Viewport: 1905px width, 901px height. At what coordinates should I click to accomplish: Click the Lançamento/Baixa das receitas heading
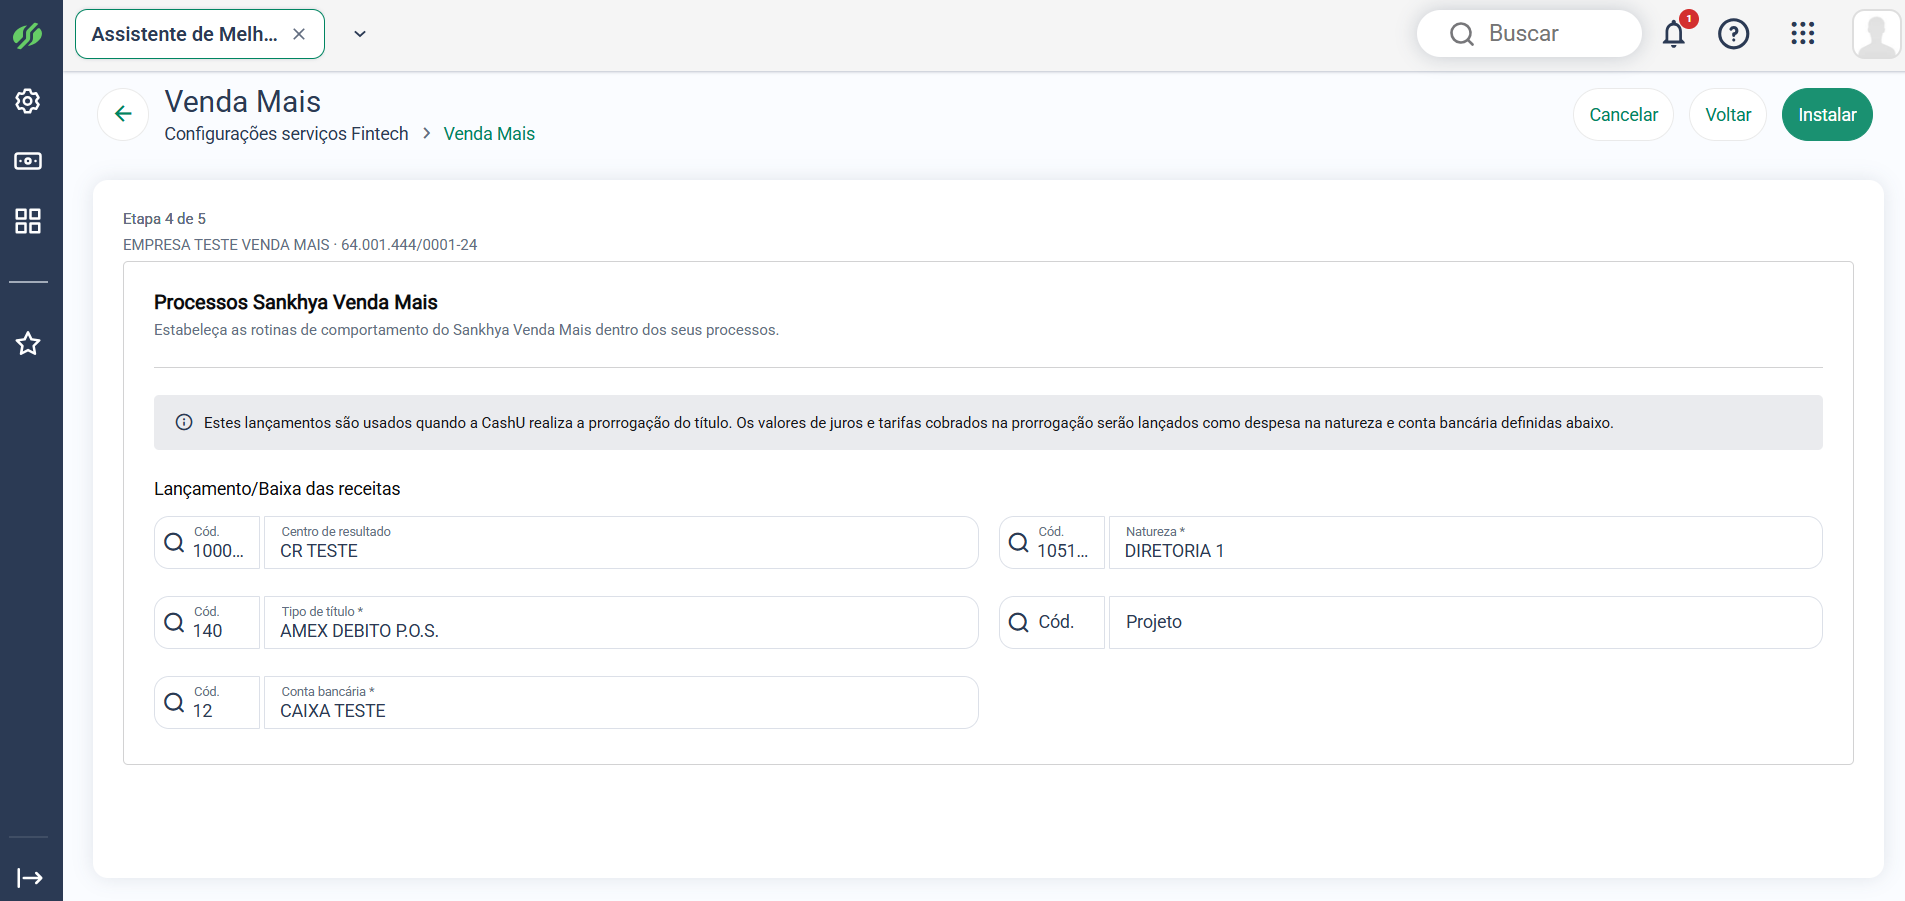point(277,489)
